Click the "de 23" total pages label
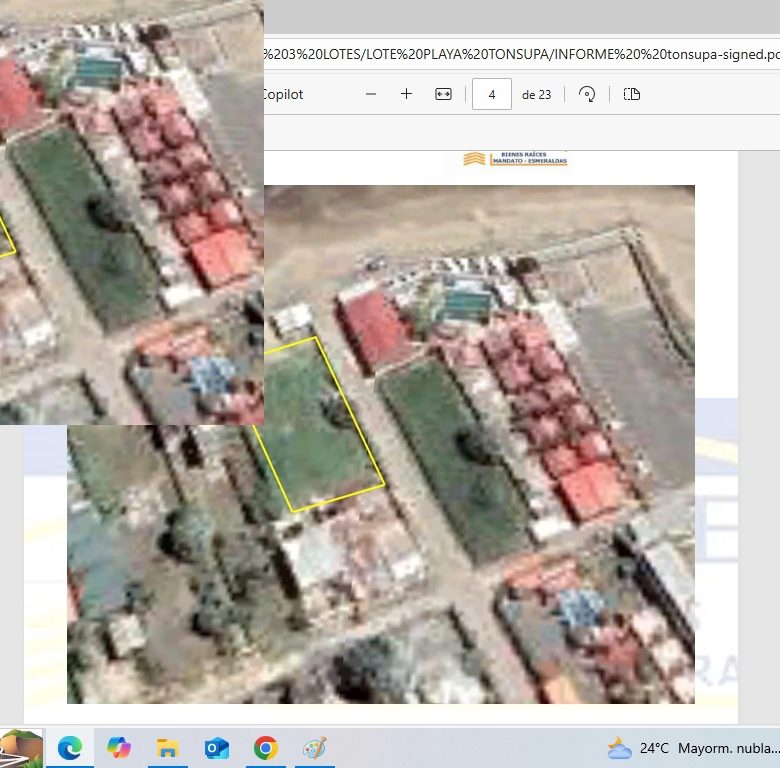The image size is (780, 768). 536,95
